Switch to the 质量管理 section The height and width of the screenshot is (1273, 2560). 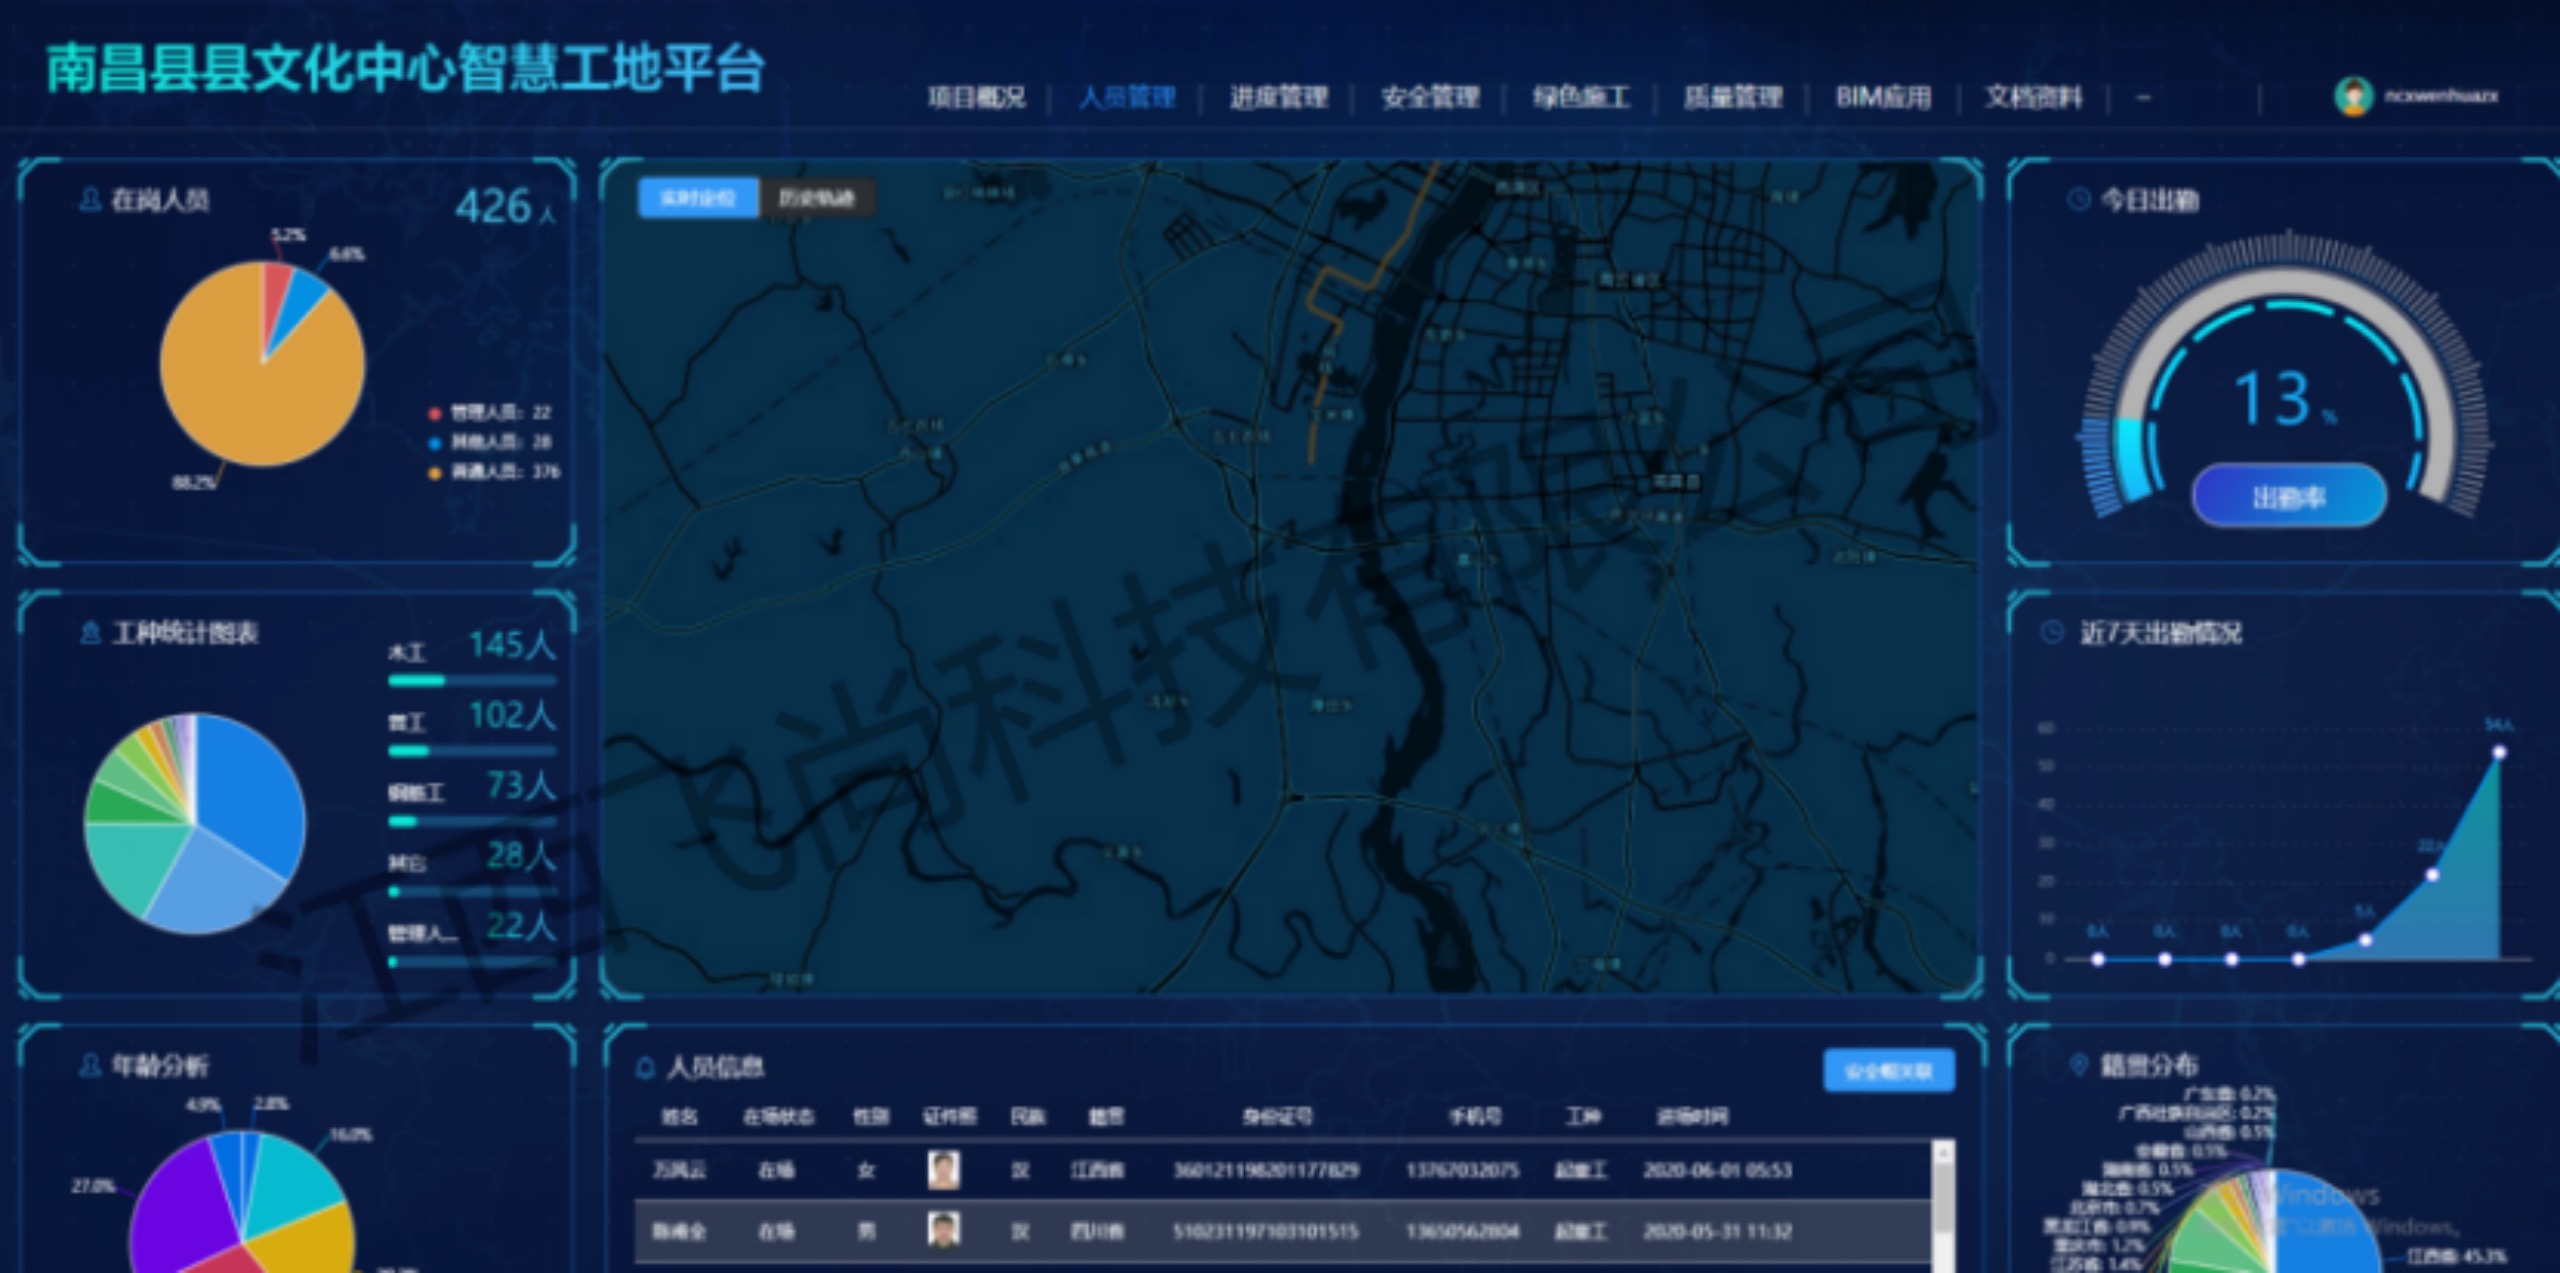point(1733,97)
